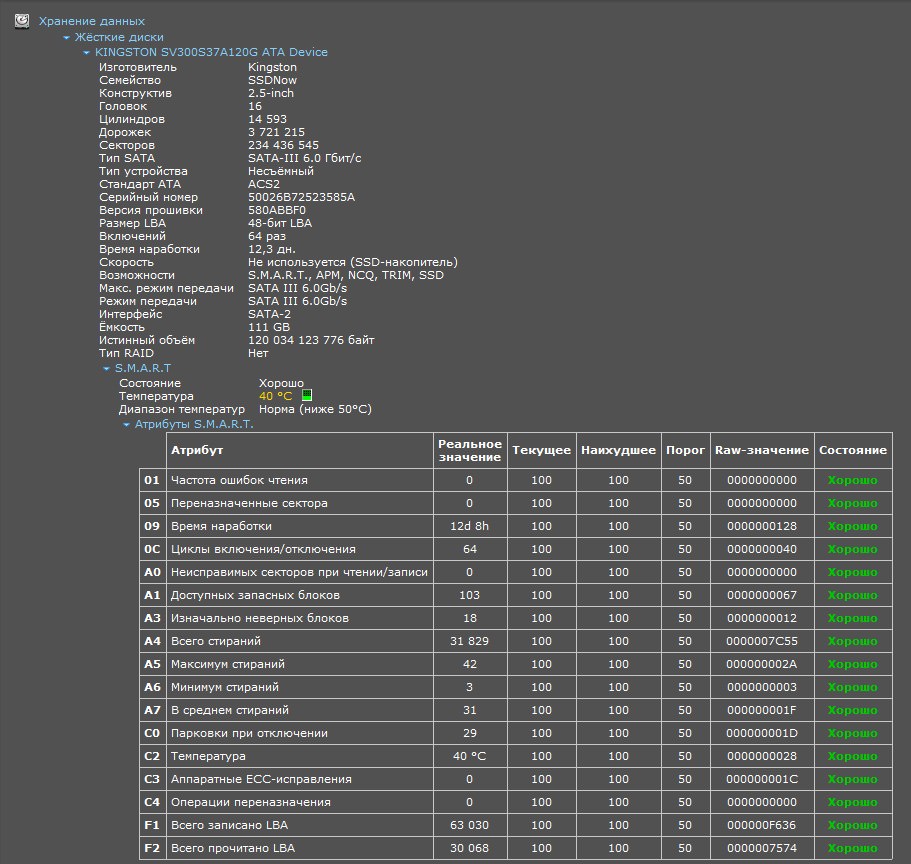Collapse the KINGSTON SV300S37A120G device node
The width and height of the screenshot is (911, 864).
(87, 52)
